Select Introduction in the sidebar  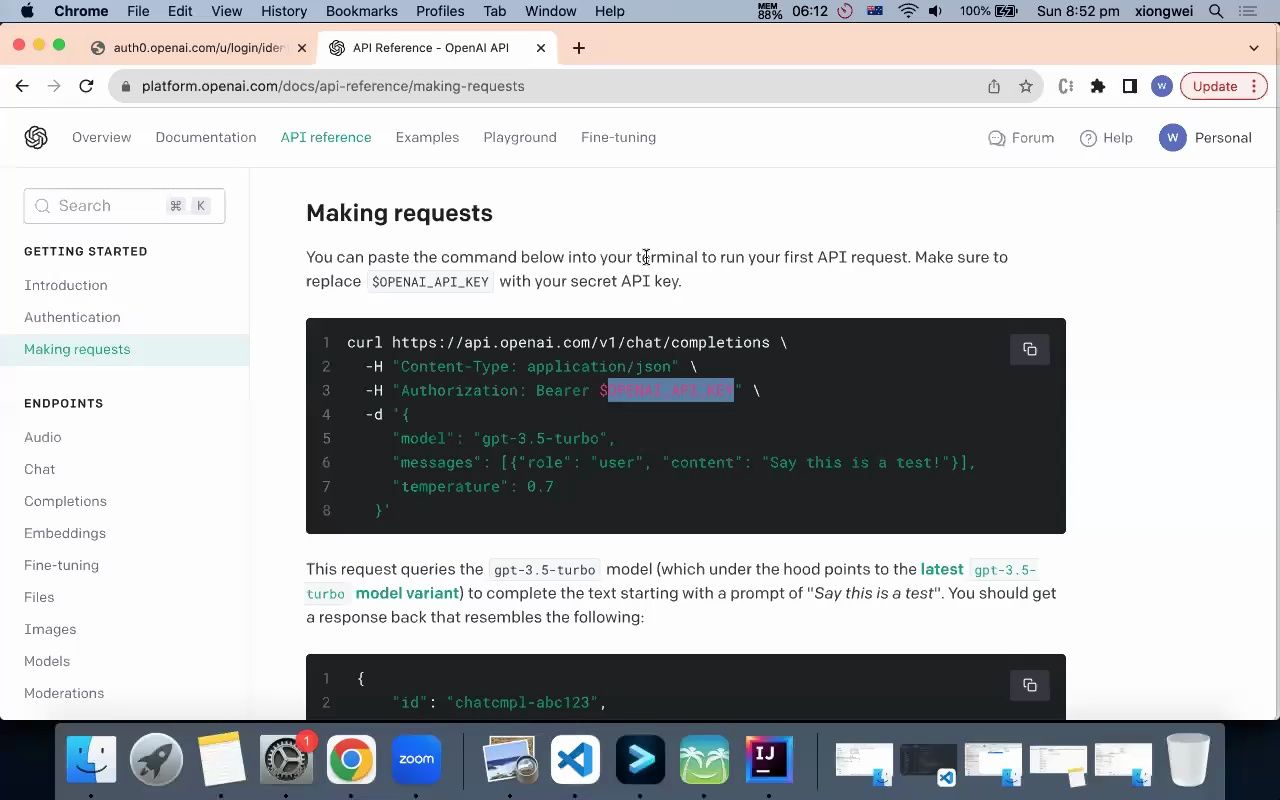pos(66,285)
